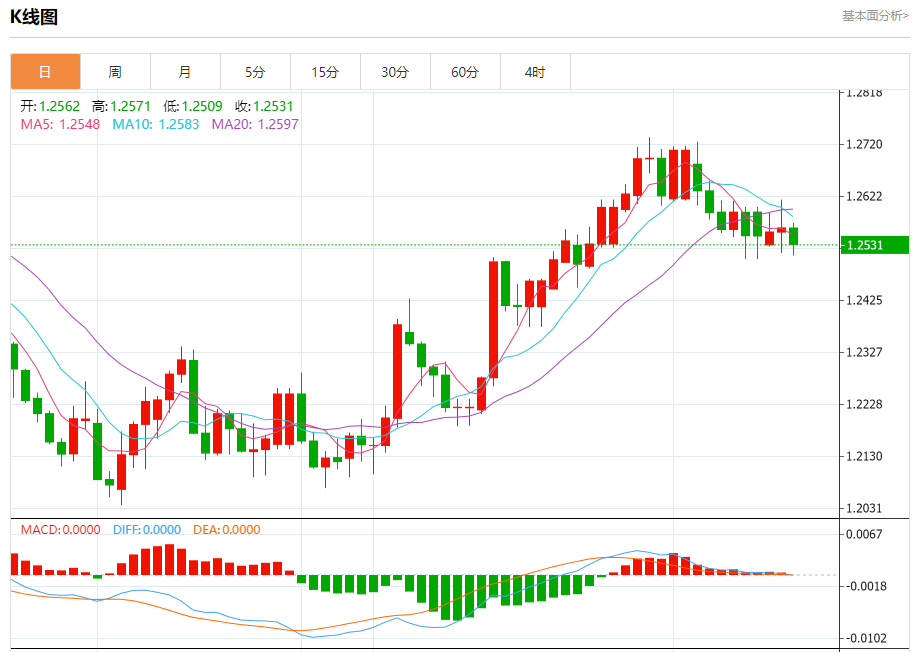Screen dimensions: 917x652
Task: Open the 15分 interval tab
Action: 325,72
